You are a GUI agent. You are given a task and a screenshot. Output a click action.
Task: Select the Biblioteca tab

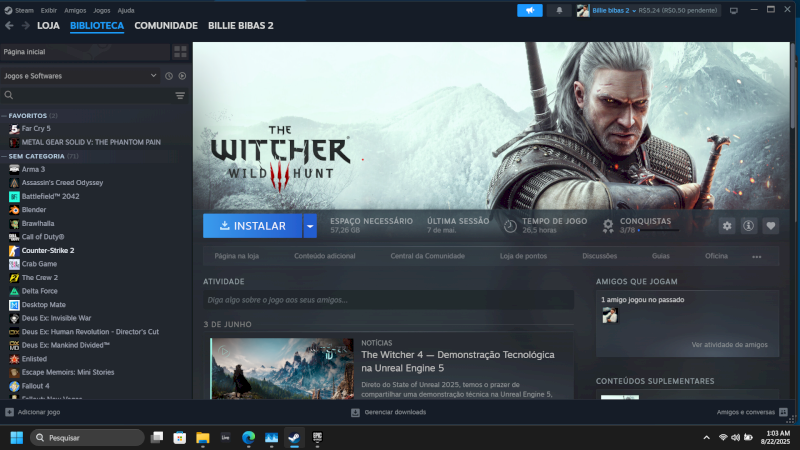coord(97,26)
